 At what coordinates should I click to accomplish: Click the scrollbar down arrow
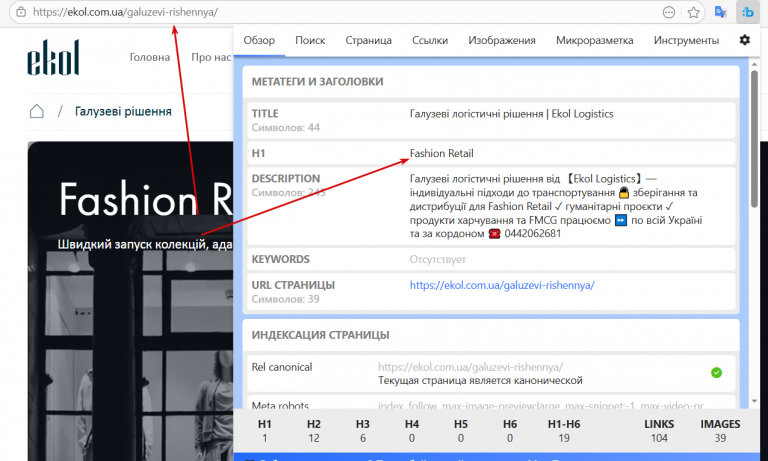point(754,401)
